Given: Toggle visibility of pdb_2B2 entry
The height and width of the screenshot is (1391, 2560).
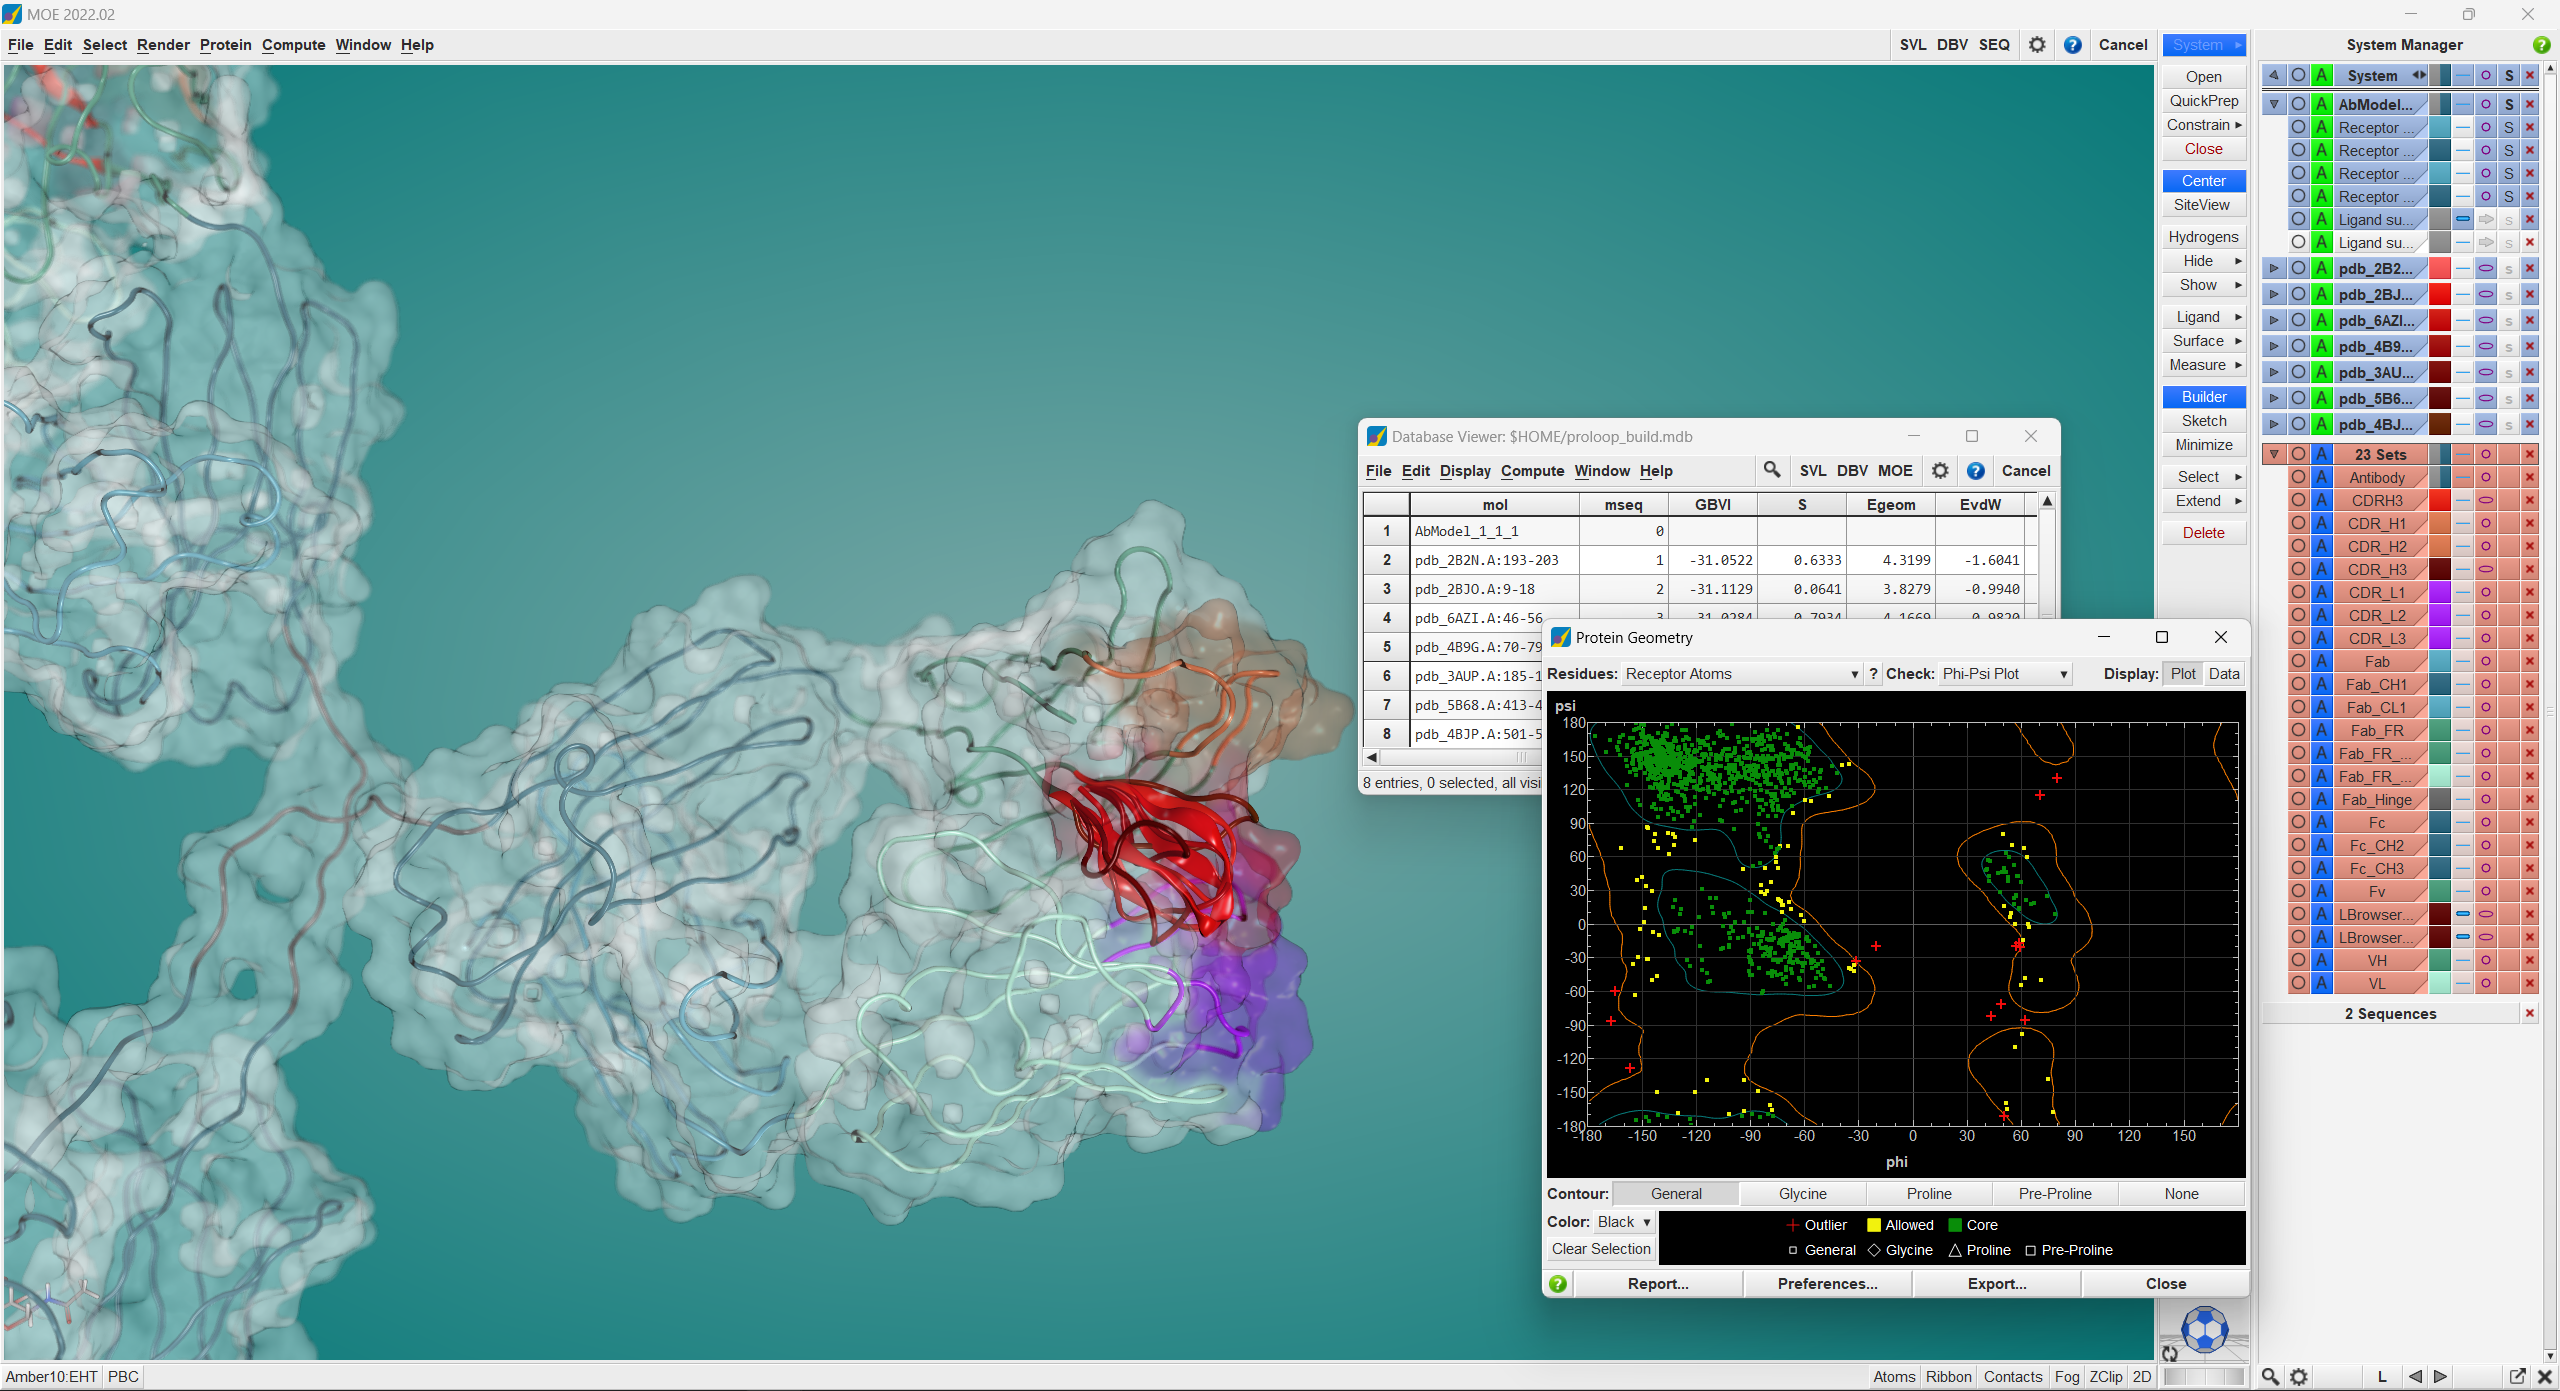Looking at the screenshot, I should [2298, 268].
